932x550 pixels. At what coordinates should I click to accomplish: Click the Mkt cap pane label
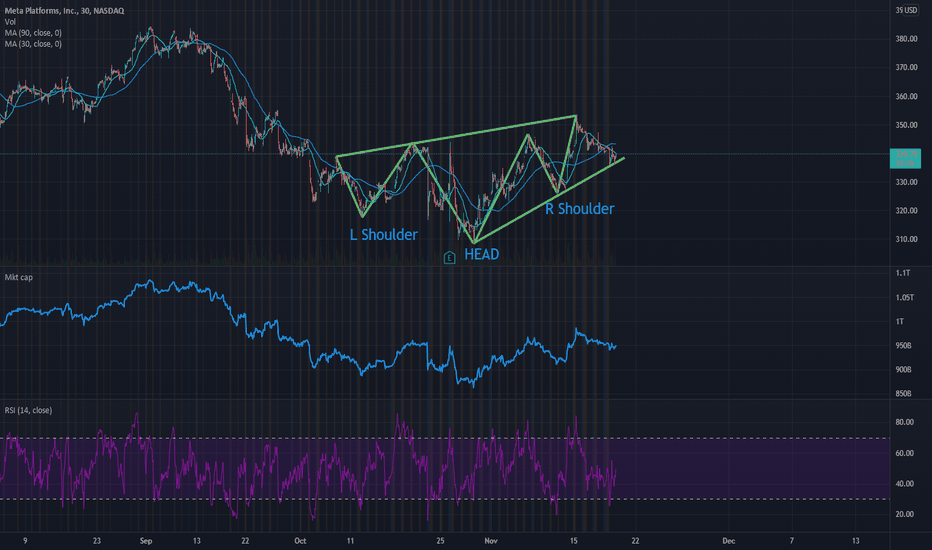coord(19,277)
